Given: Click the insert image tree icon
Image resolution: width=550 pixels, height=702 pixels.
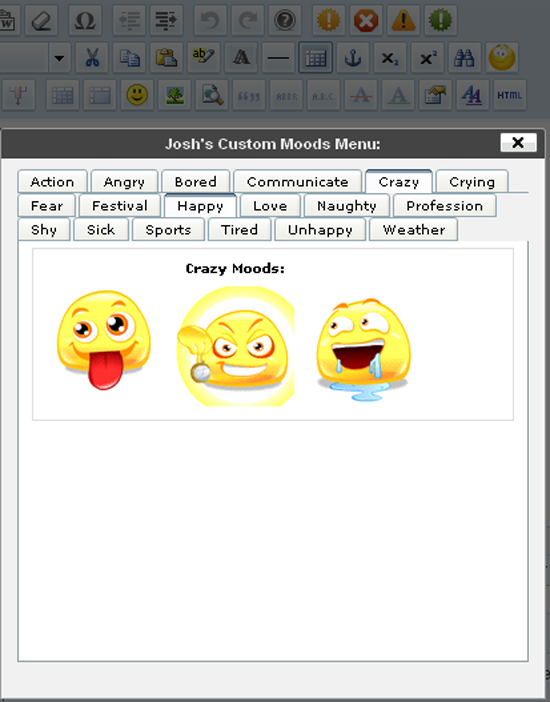Looking at the screenshot, I should 174,95.
